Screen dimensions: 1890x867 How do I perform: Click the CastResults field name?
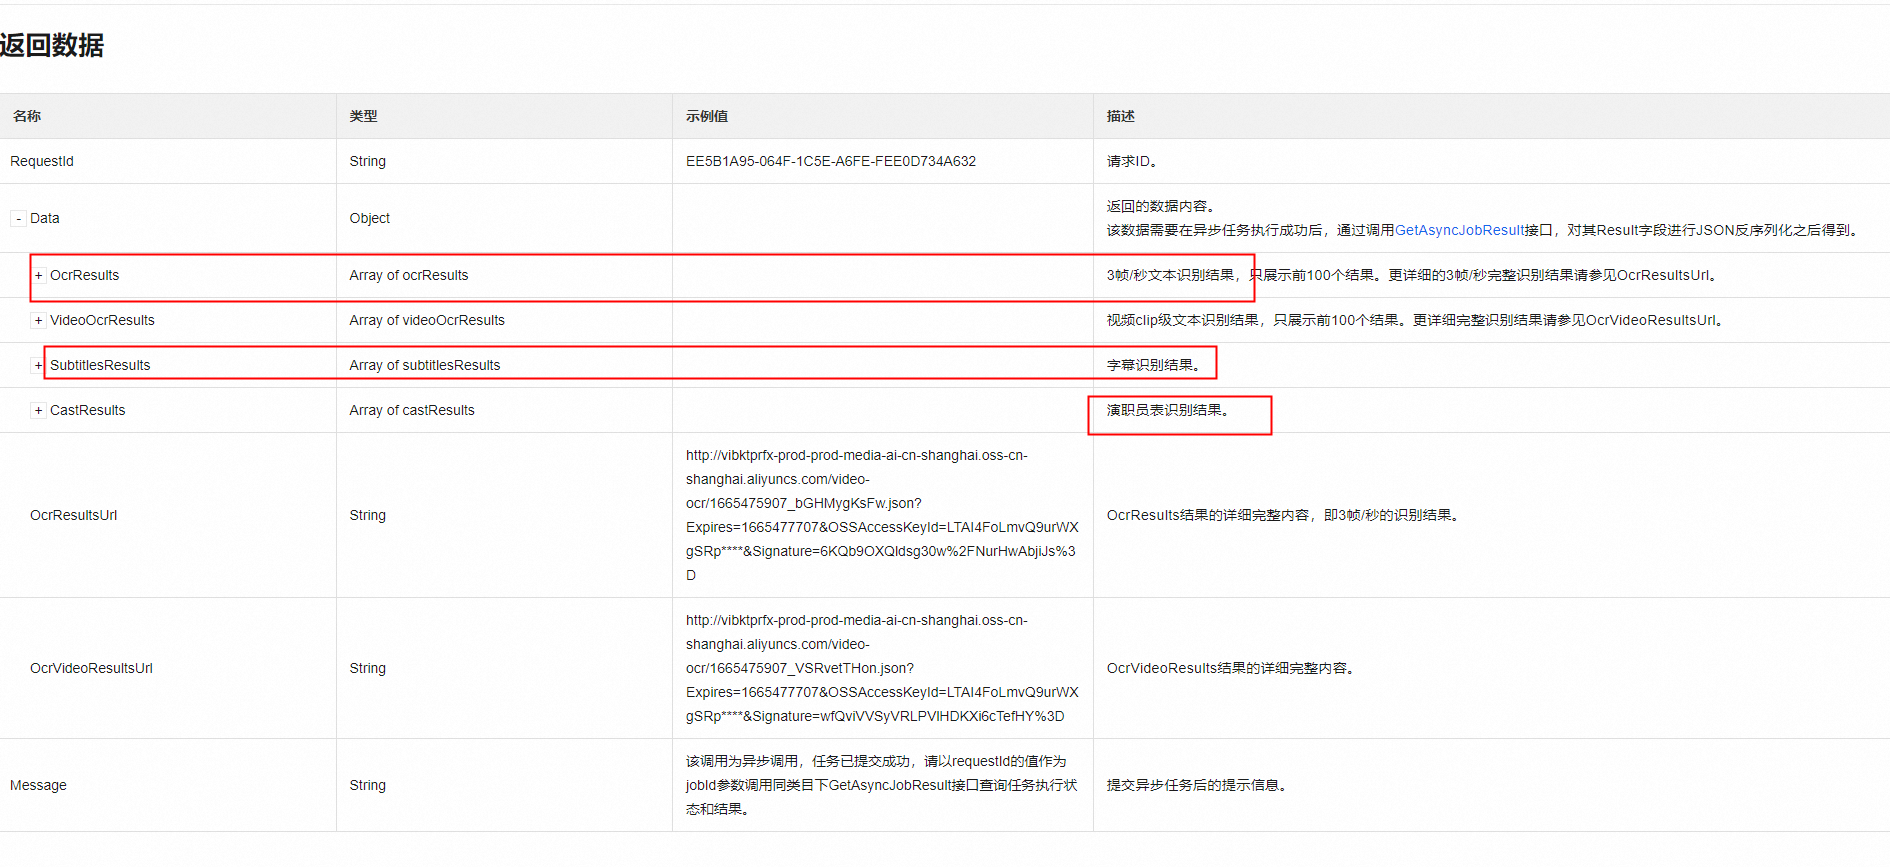[88, 410]
